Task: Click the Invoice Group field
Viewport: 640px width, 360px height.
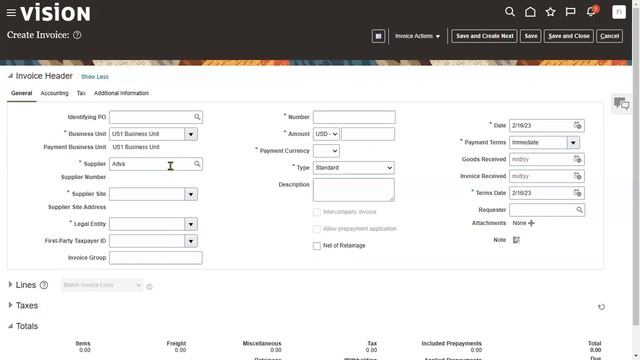Action: [x=156, y=258]
